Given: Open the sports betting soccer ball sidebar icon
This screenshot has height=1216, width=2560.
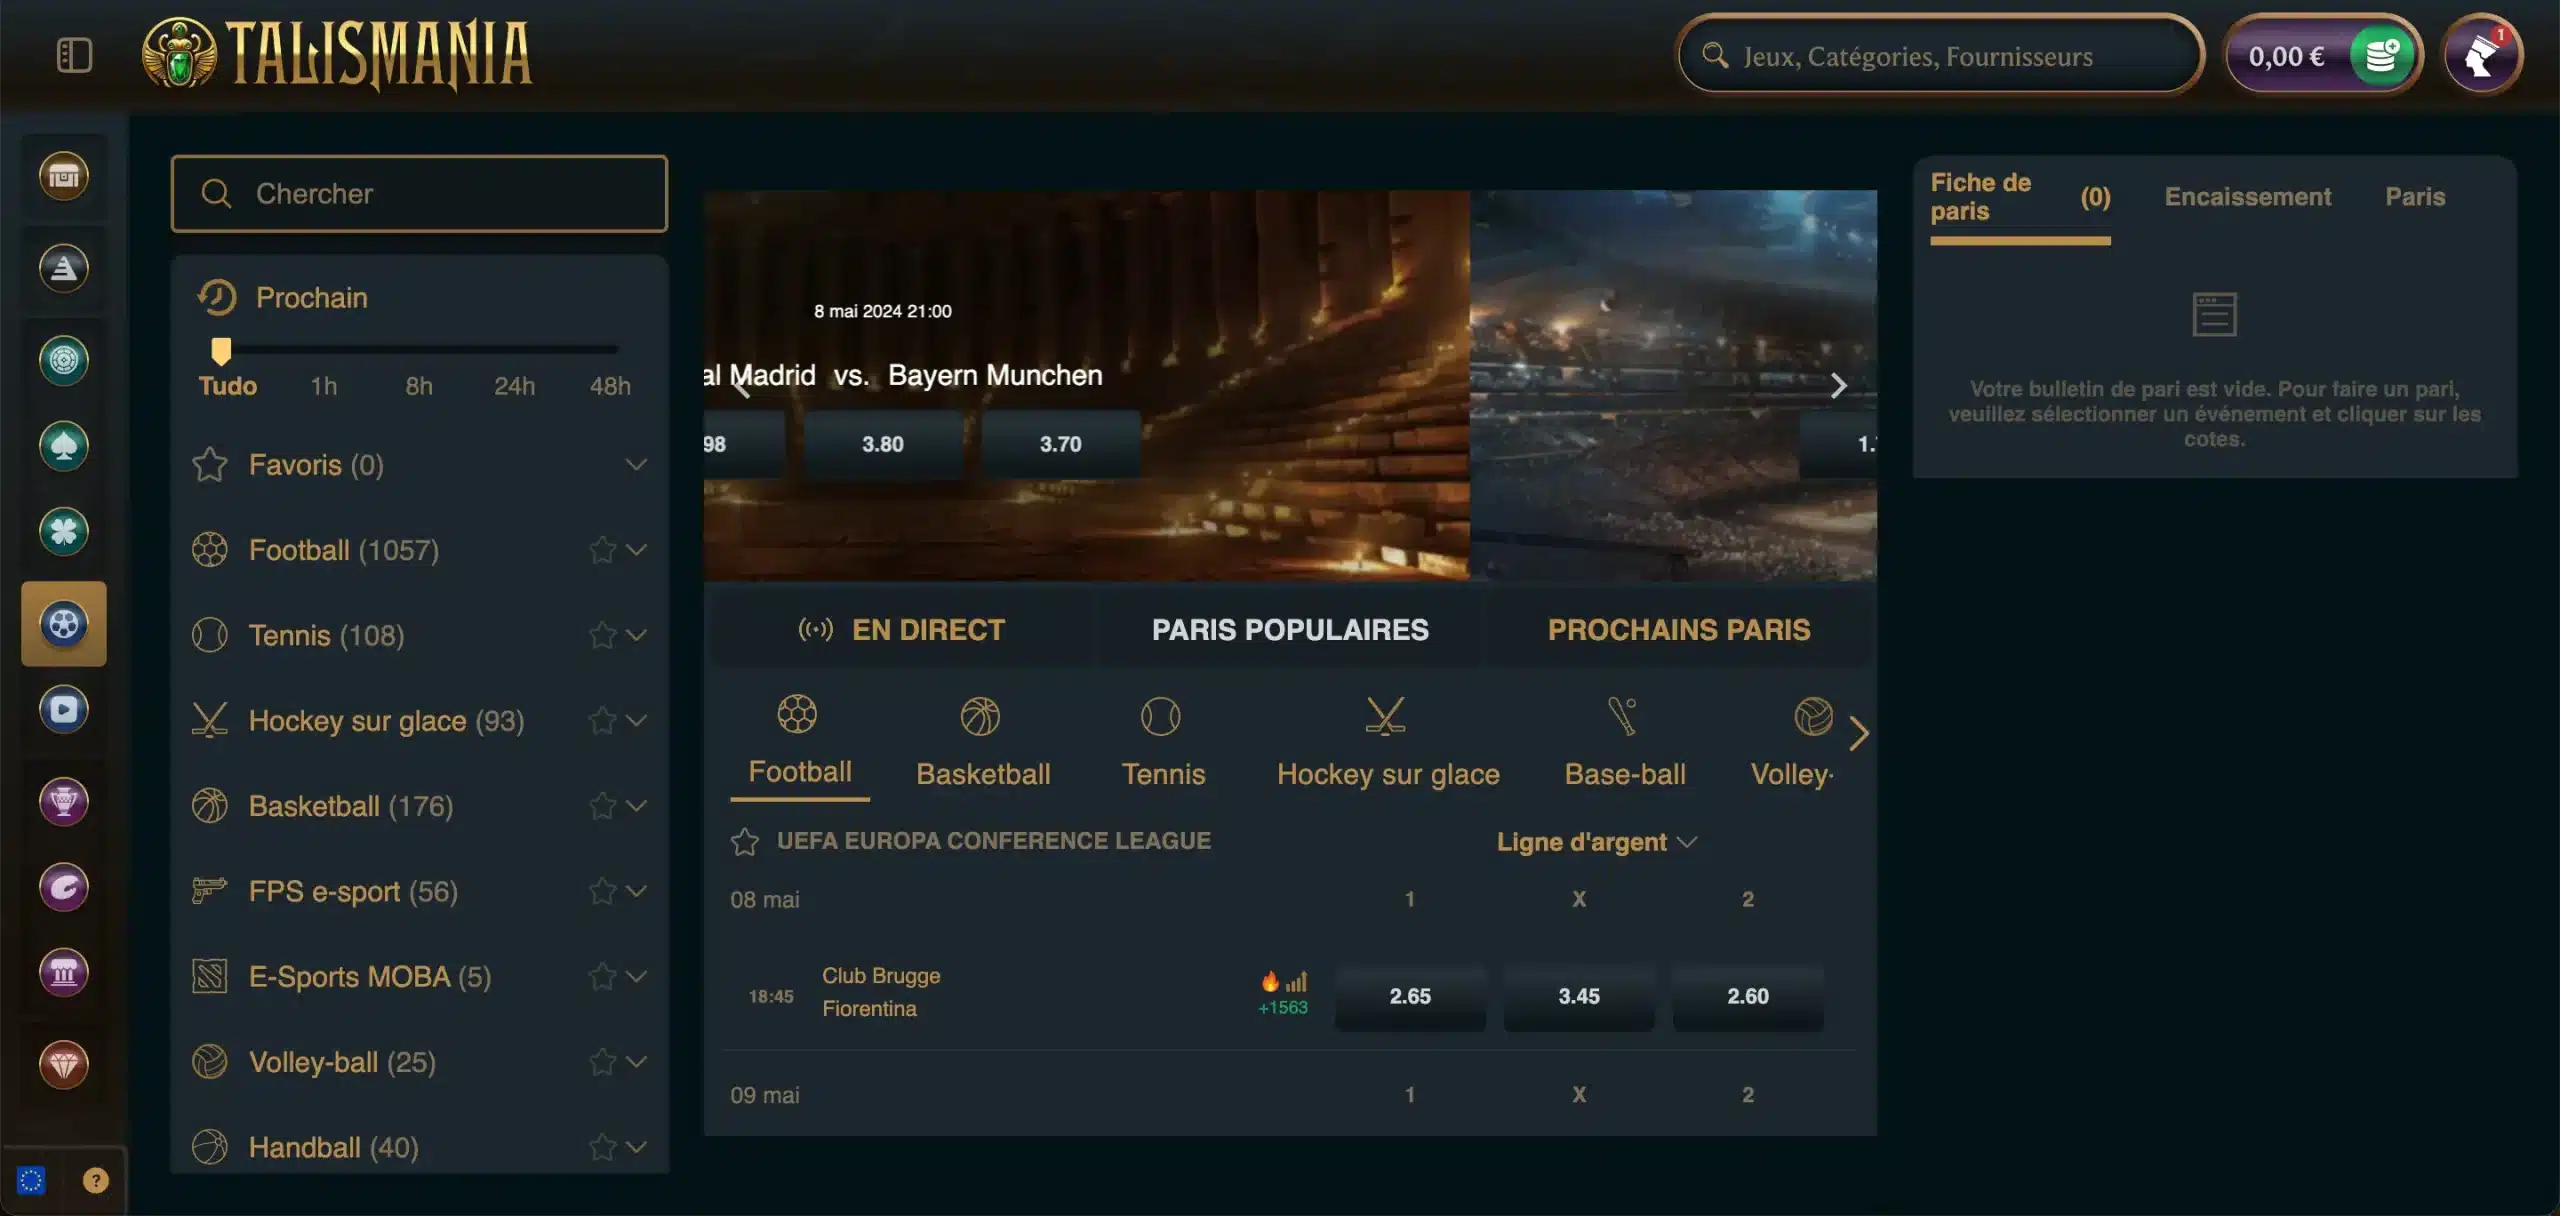Looking at the screenshot, I should tap(64, 624).
